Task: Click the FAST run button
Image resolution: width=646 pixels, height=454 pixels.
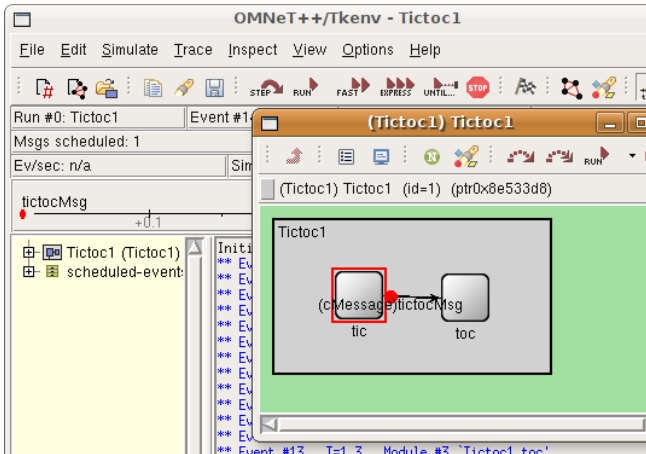Action: pyautogui.click(x=353, y=88)
